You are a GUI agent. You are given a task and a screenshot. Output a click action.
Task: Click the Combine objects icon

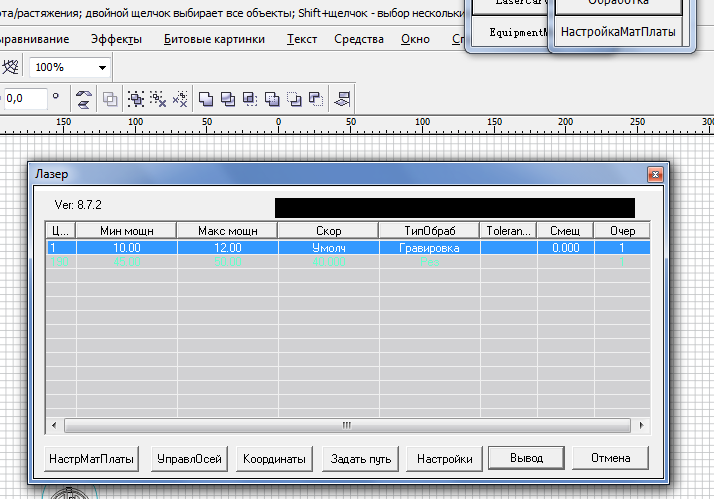[x=109, y=99]
